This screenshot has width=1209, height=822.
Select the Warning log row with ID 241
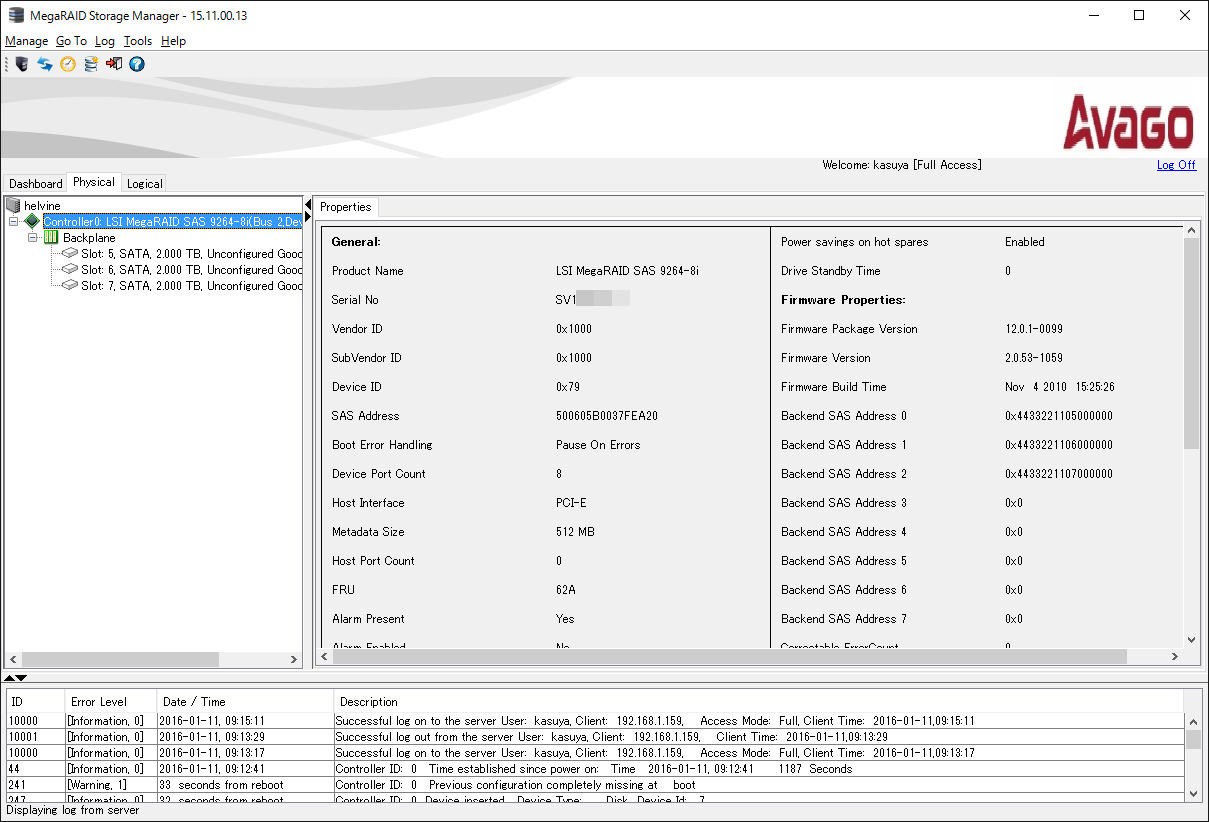[595, 785]
